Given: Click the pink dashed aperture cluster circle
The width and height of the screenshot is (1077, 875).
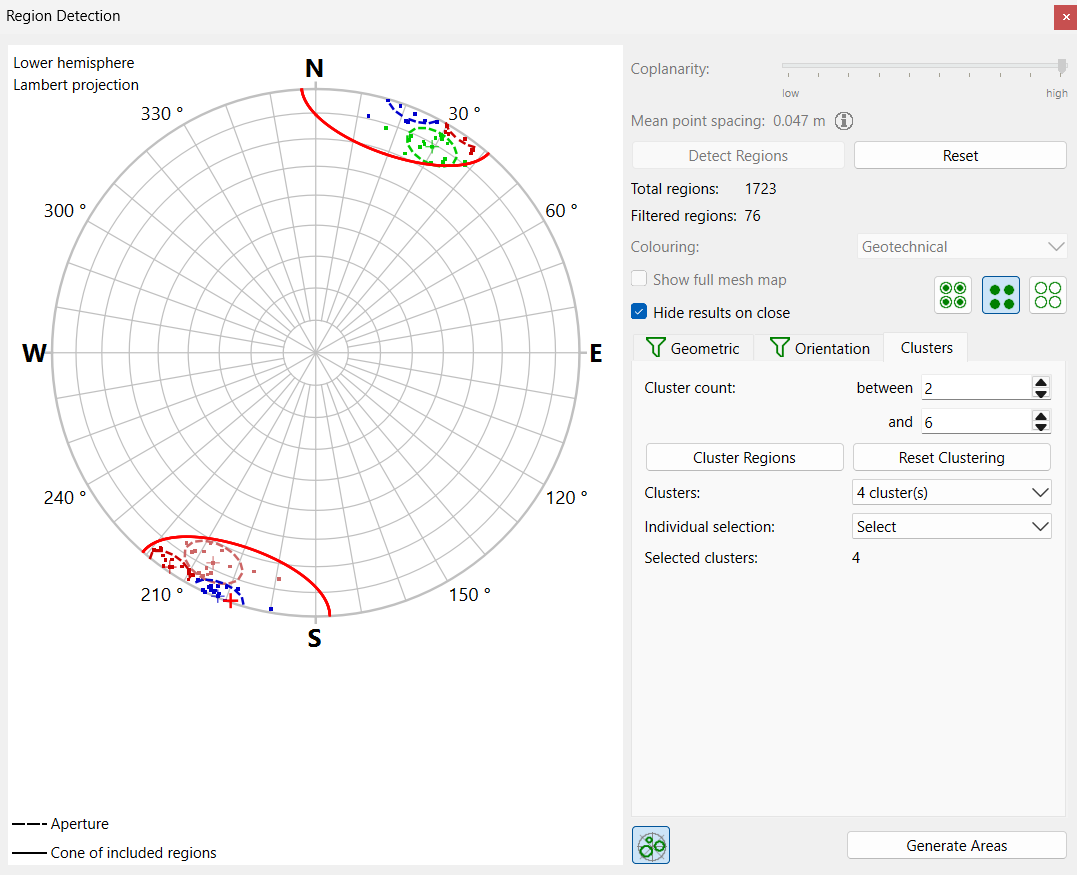Looking at the screenshot, I should pos(213,562).
